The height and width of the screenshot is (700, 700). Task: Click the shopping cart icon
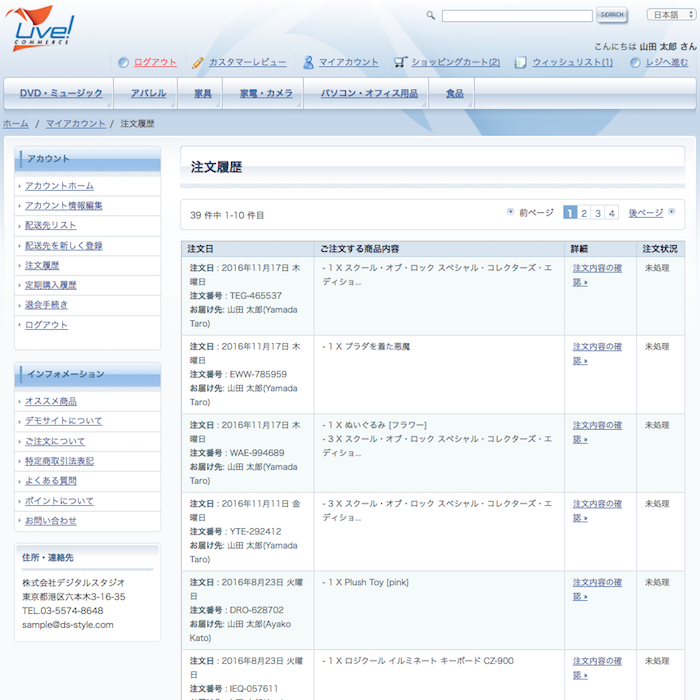400,63
